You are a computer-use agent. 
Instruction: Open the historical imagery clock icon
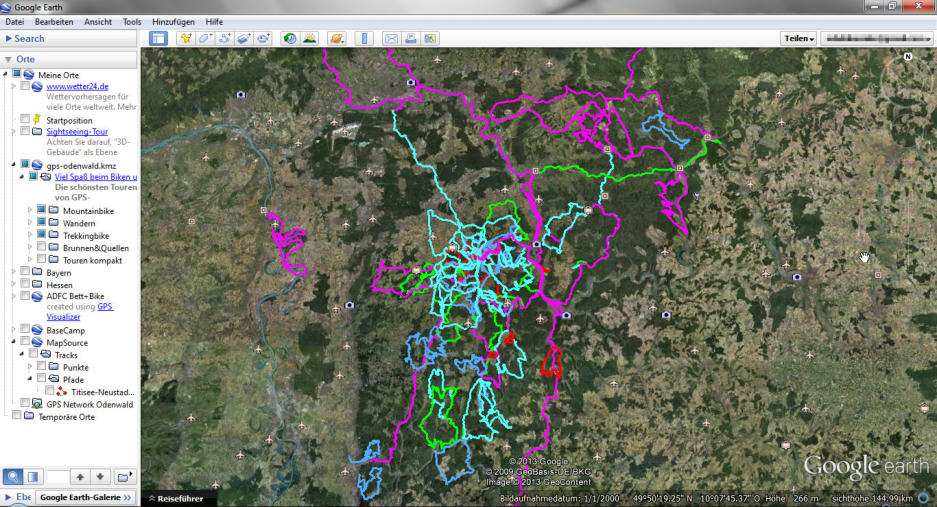click(289, 39)
